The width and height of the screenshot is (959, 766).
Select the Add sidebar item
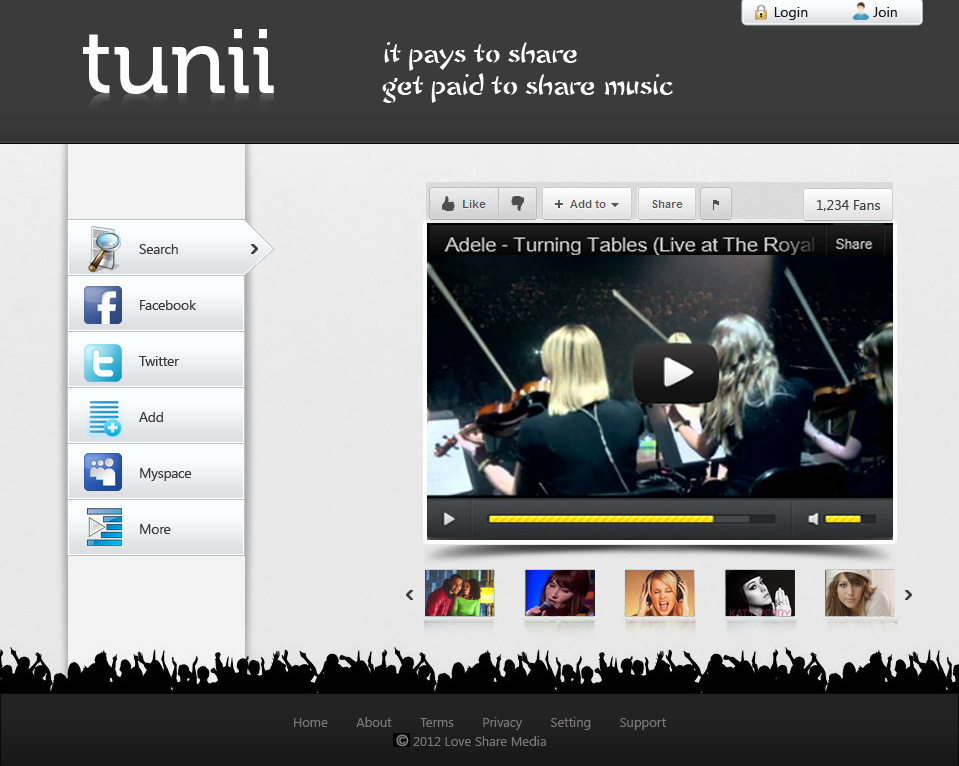(x=156, y=416)
